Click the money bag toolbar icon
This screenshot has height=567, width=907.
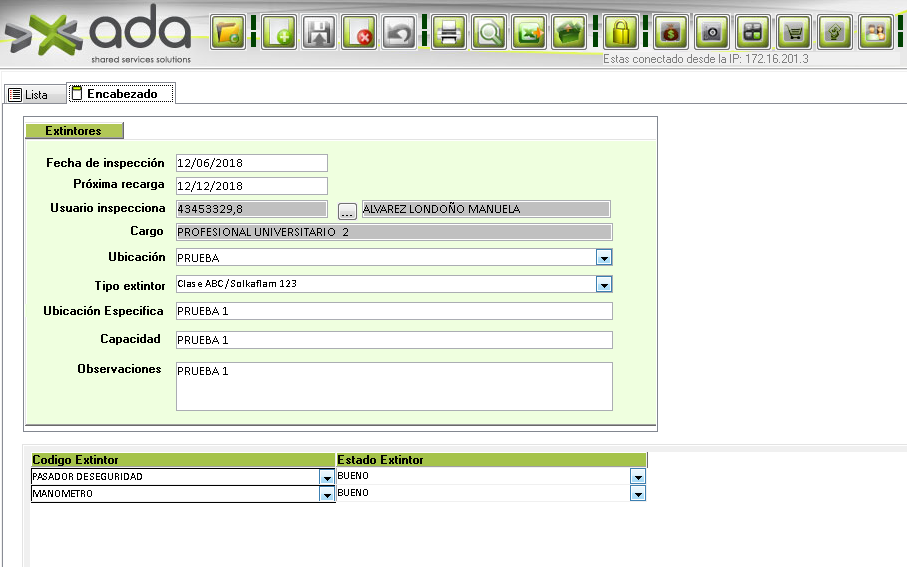coord(671,33)
